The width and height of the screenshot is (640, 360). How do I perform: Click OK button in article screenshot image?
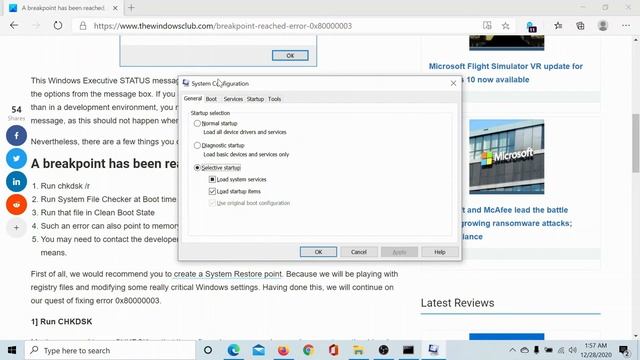pos(290,56)
